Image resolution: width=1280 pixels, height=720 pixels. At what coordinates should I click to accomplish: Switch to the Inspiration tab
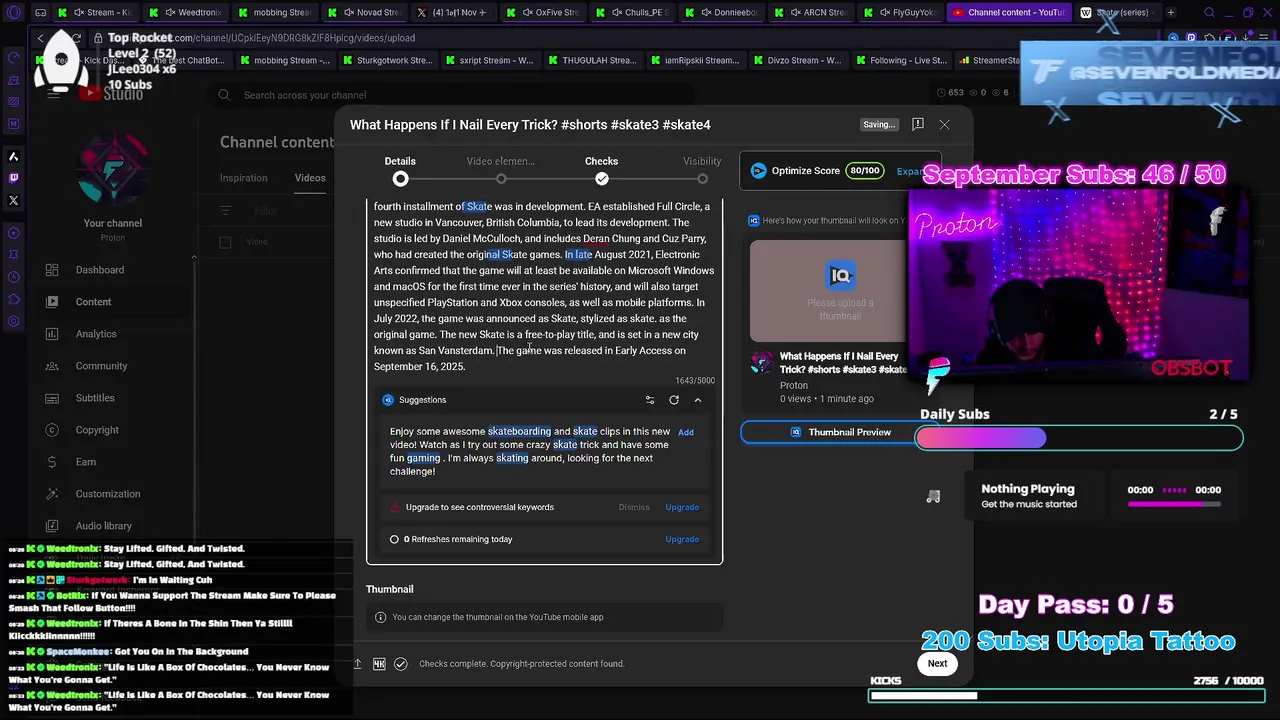pyautogui.click(x=244, y=178)
